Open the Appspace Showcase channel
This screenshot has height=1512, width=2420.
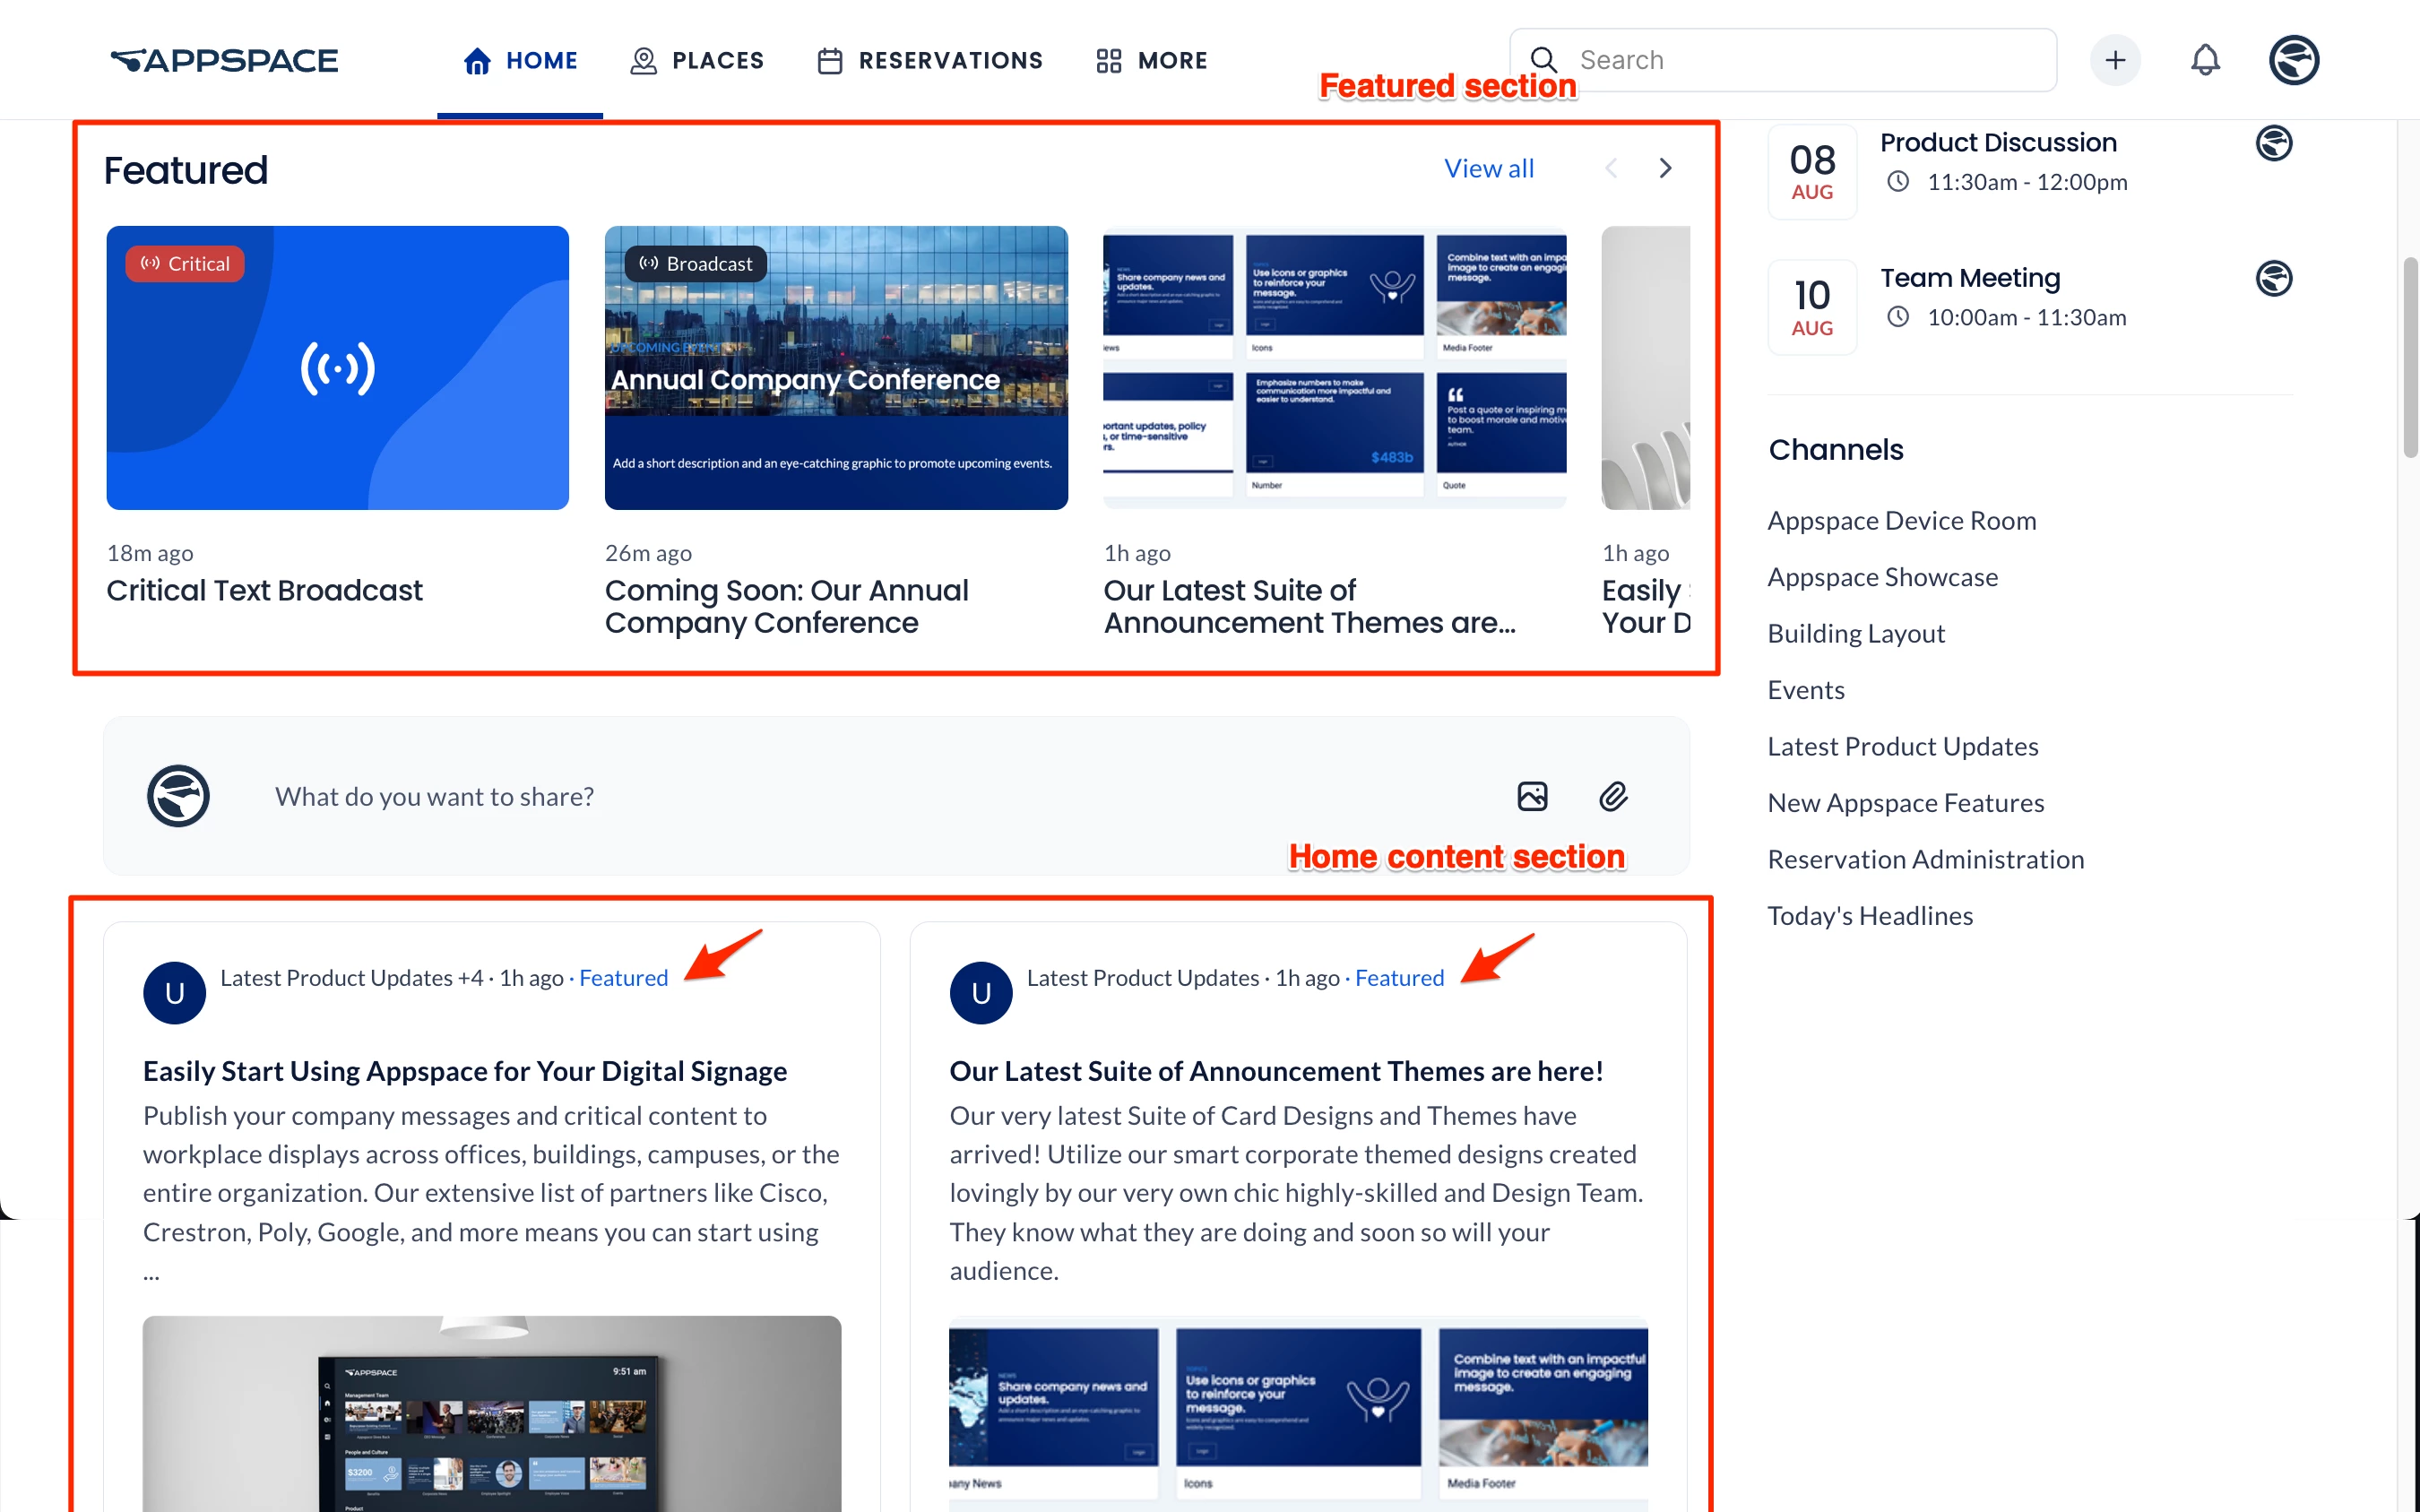click(x=1882, y=577)
